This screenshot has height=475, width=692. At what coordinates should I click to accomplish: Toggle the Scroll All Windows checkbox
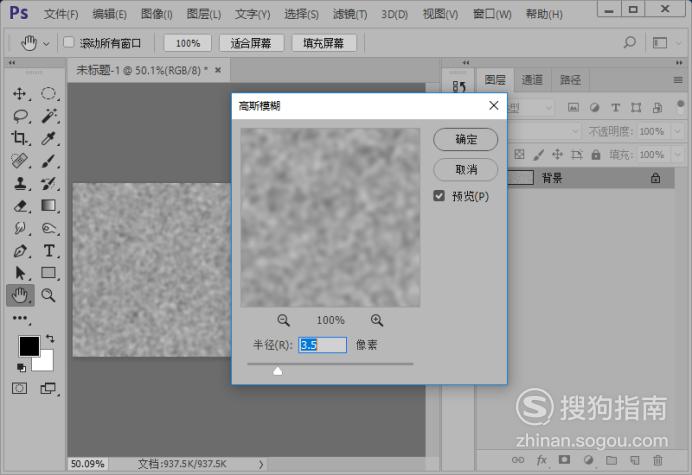[68, 42]
